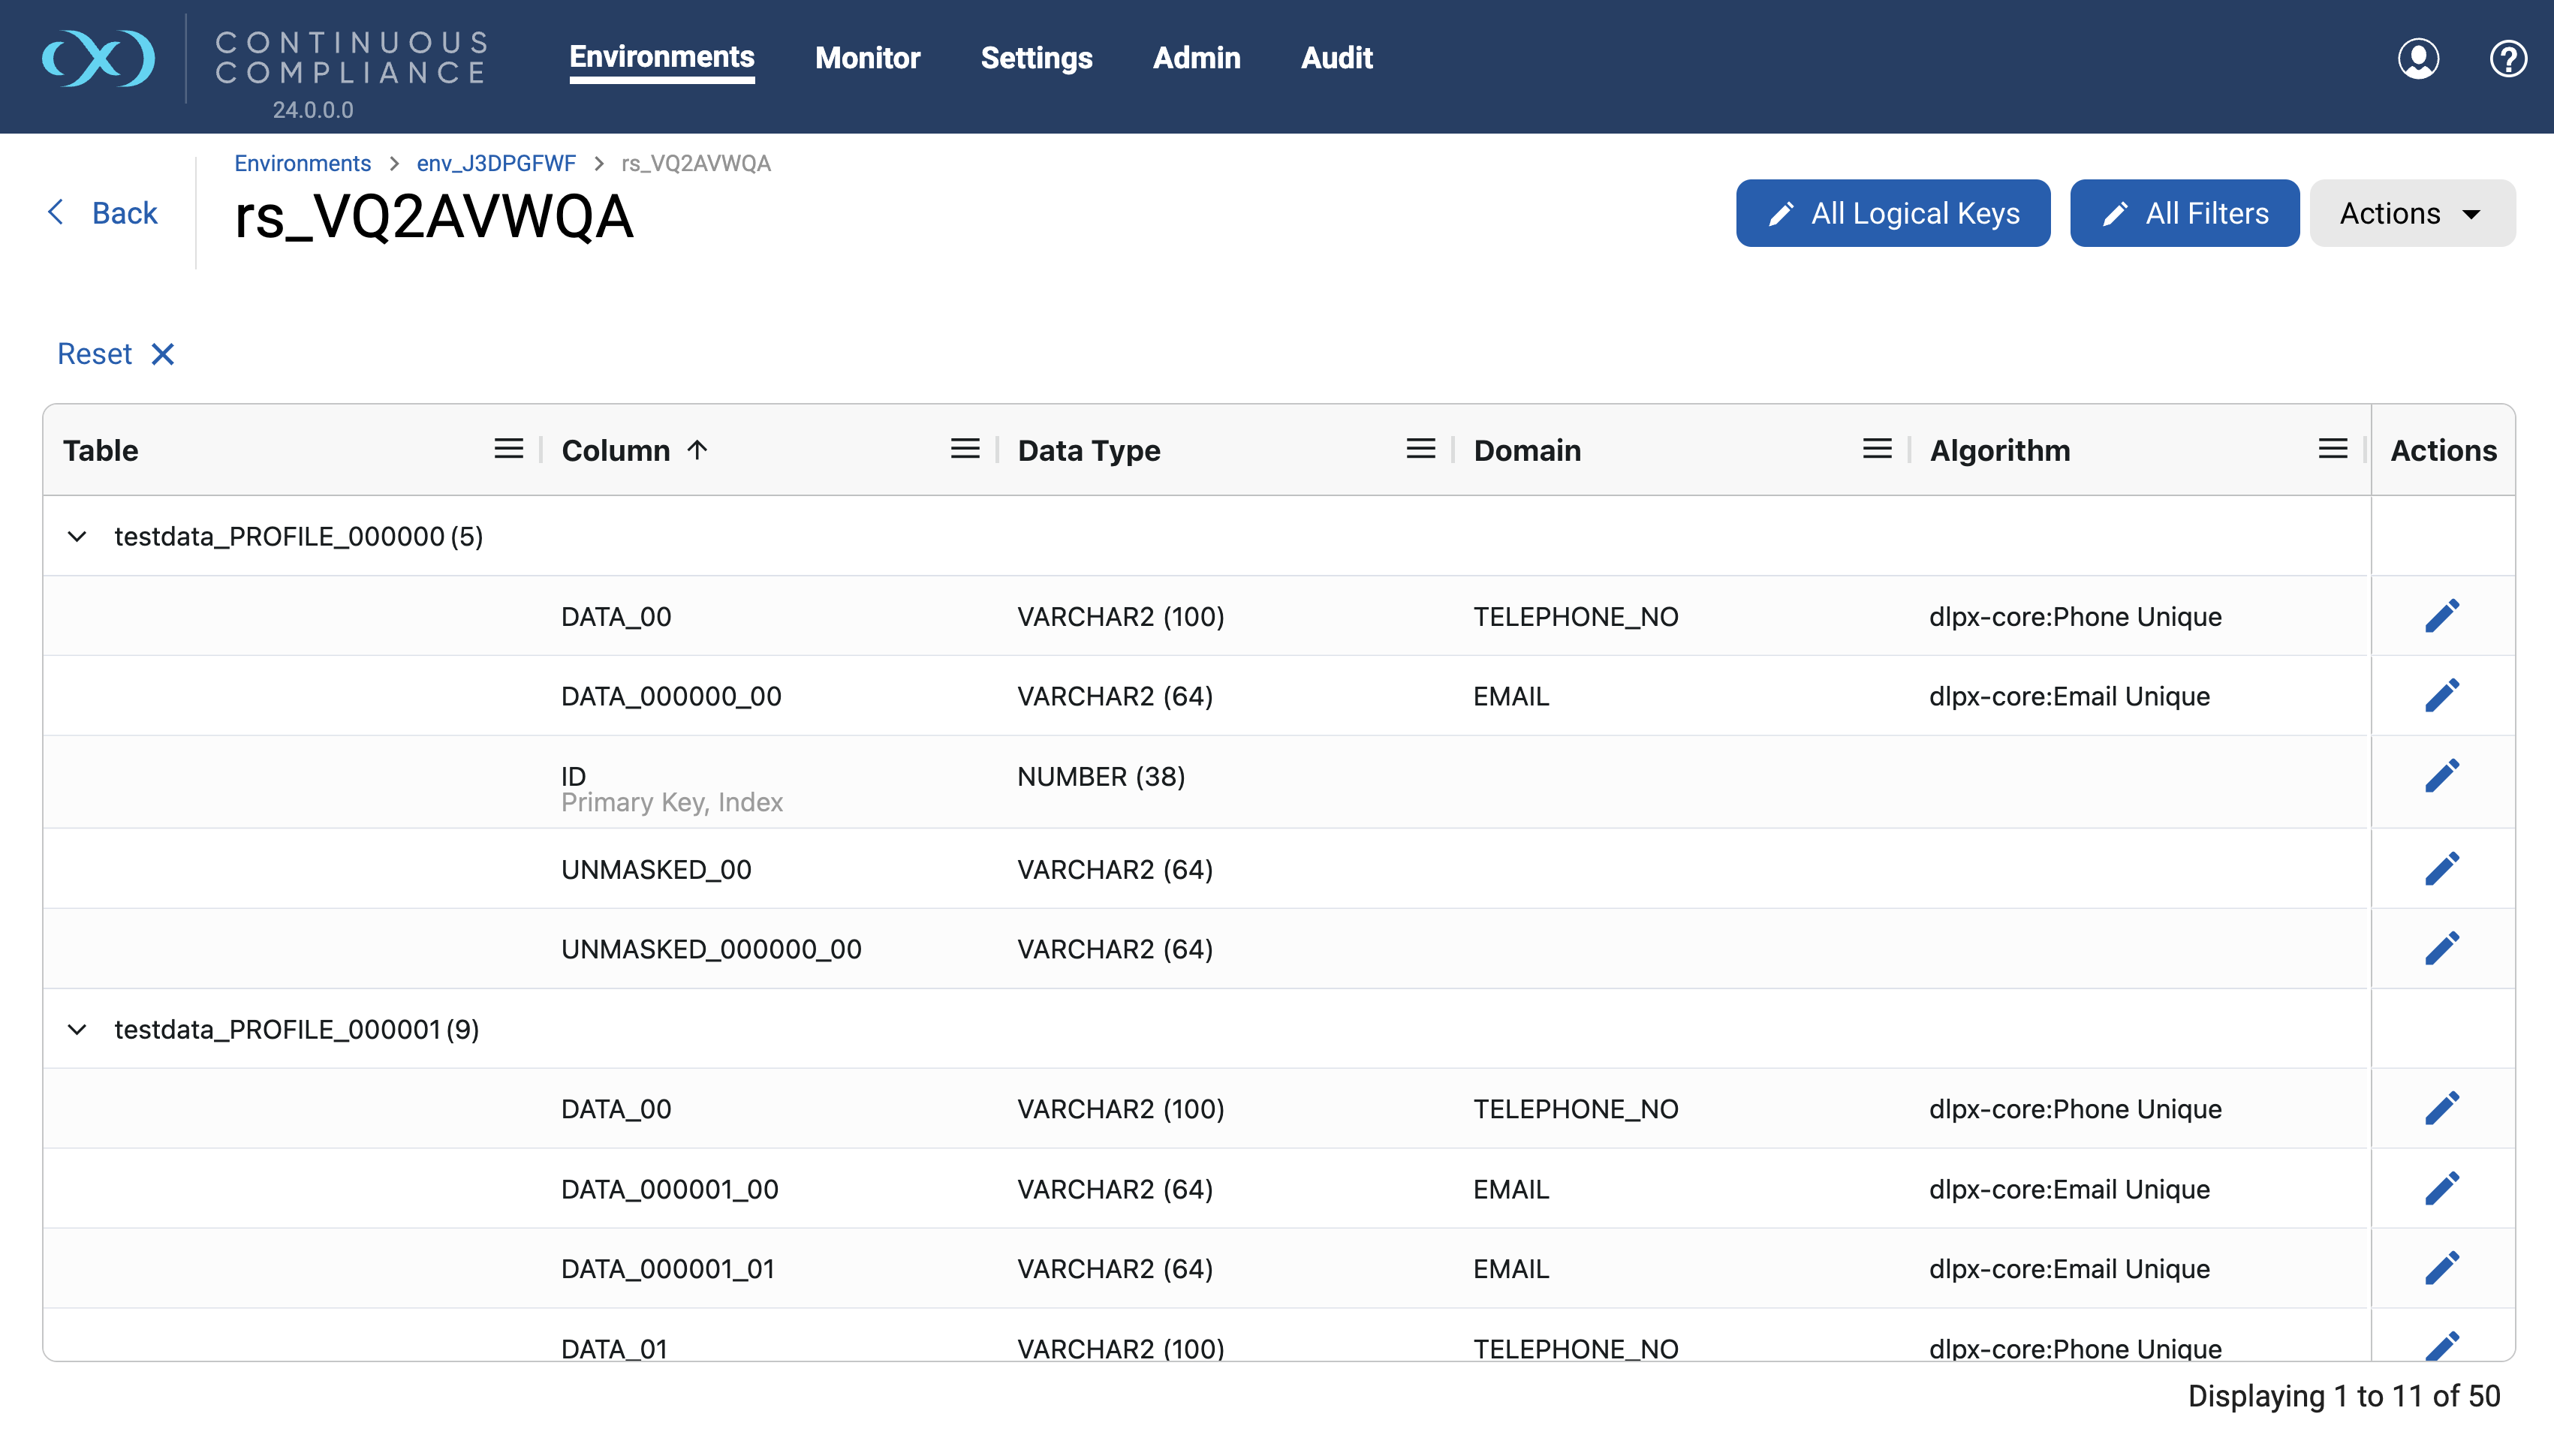
Task: Edit the DATA_000001_01 row
Action: point(2442,1269)
